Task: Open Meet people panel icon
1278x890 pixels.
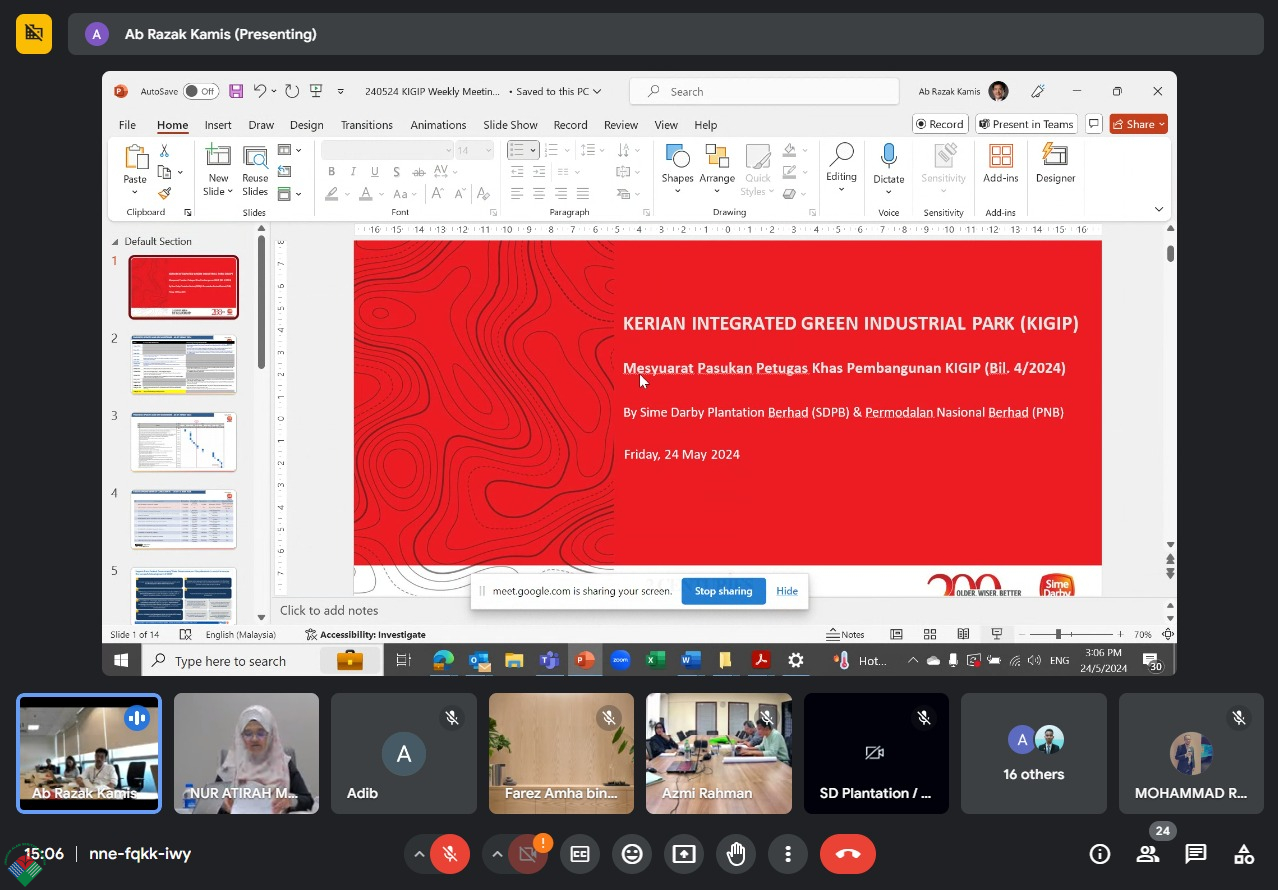Action: [x=1148, y=854]
